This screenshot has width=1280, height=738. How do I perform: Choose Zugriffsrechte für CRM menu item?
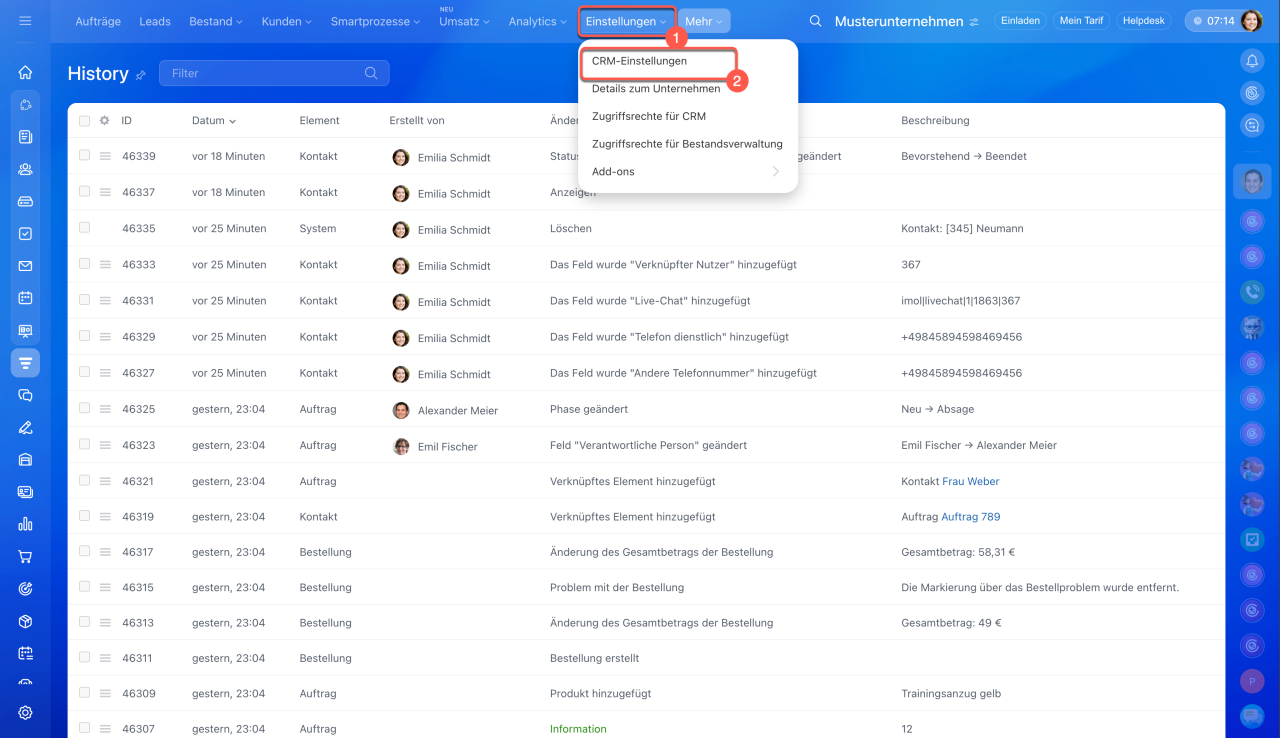649,116
